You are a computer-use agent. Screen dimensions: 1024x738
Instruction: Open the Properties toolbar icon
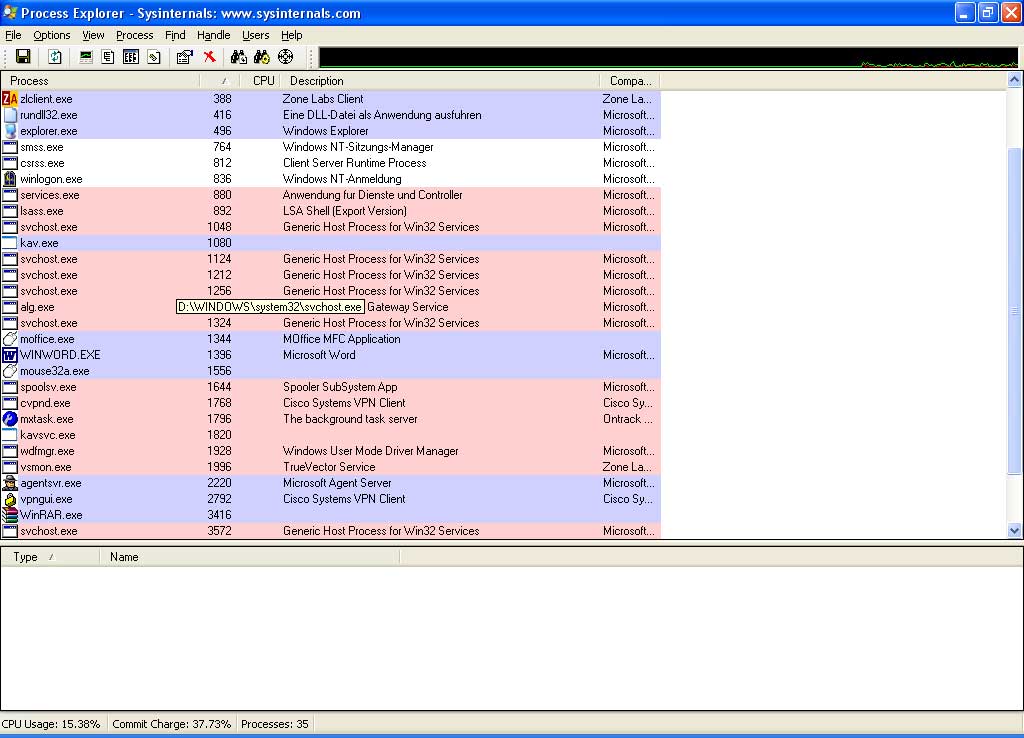coord(185,57)
